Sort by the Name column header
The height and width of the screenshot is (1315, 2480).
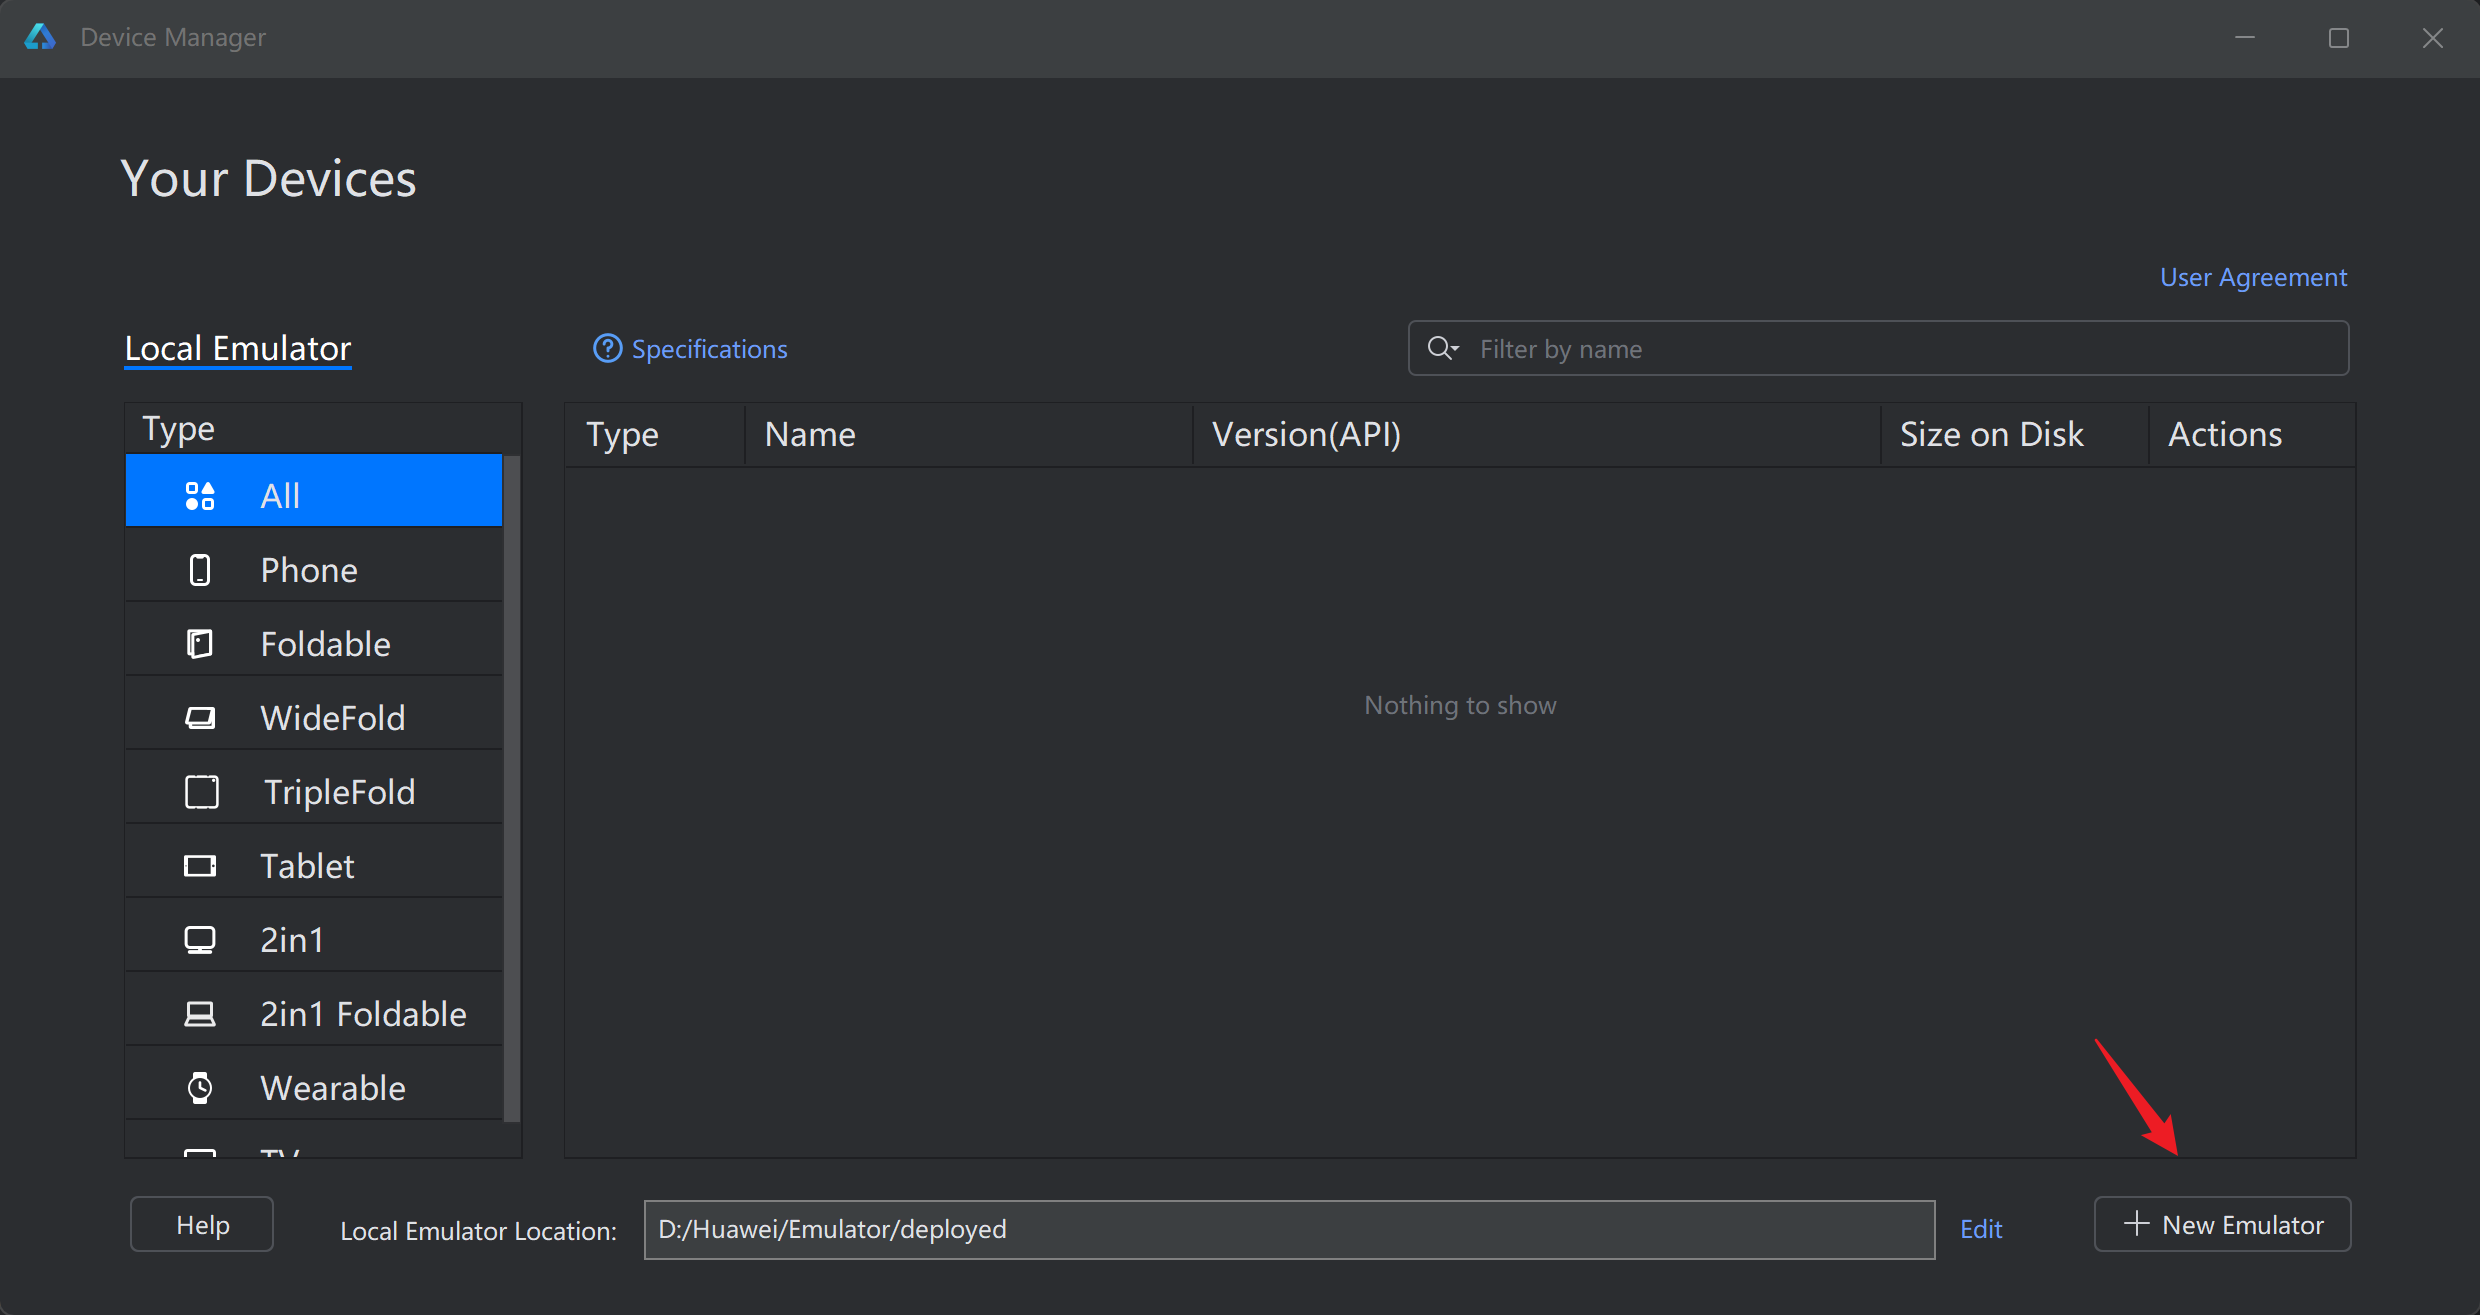810,434
